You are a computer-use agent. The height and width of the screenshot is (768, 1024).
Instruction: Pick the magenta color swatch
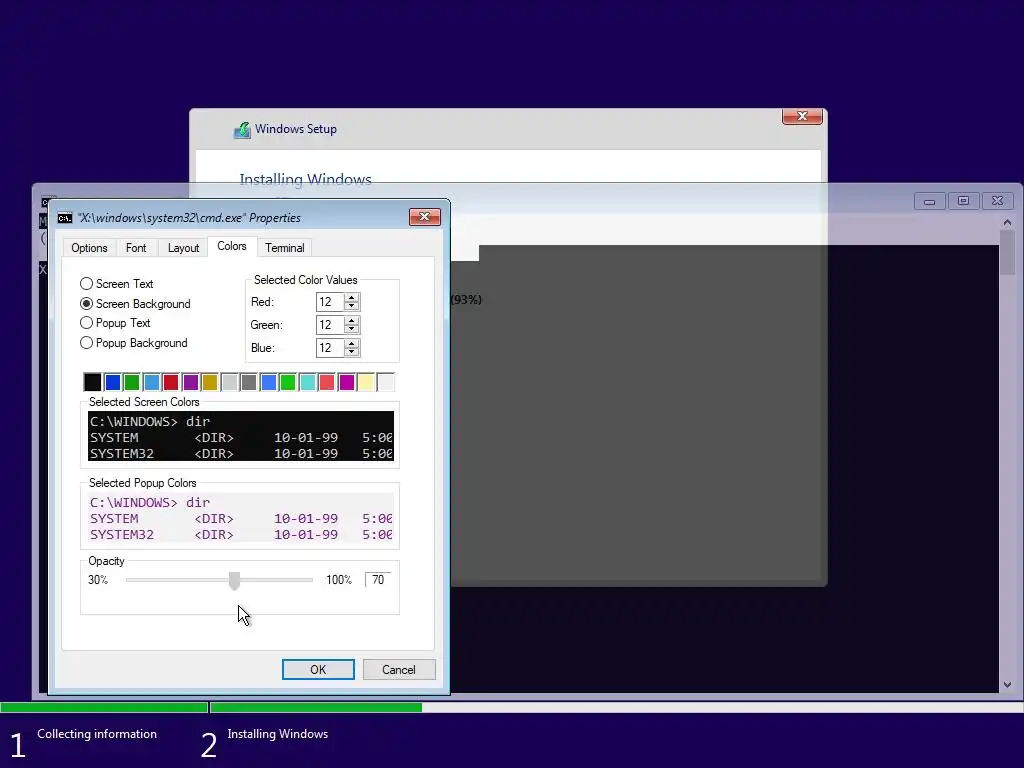point(347,382)
